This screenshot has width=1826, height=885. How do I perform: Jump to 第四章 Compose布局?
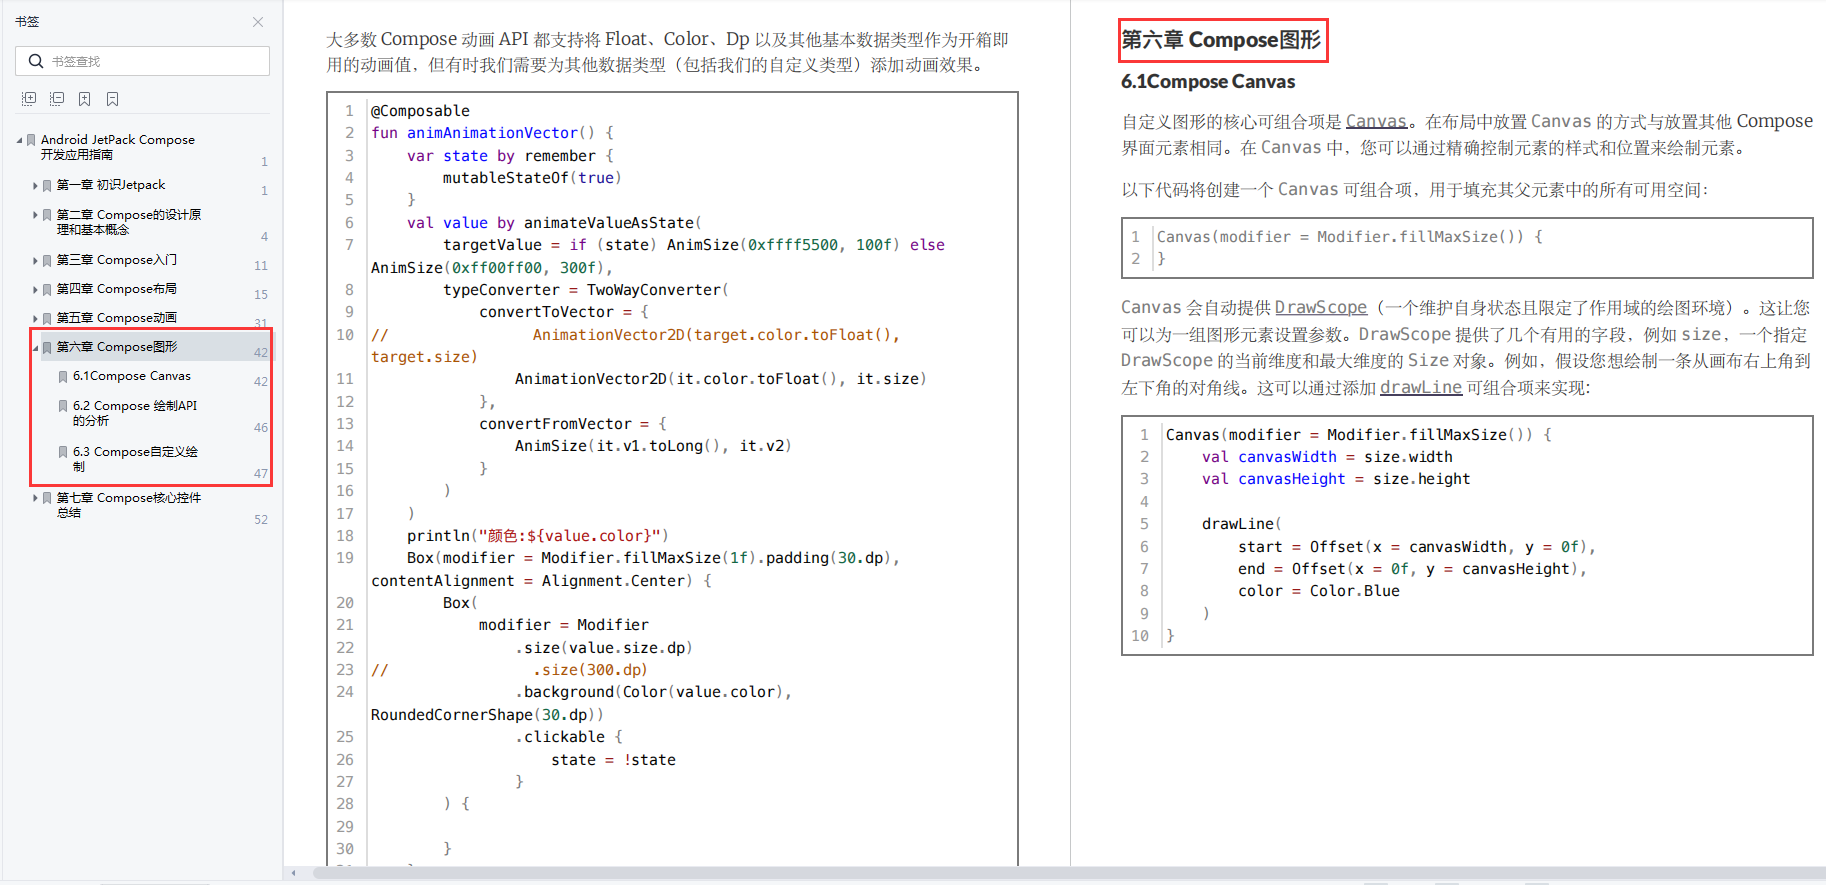point(117,289)
